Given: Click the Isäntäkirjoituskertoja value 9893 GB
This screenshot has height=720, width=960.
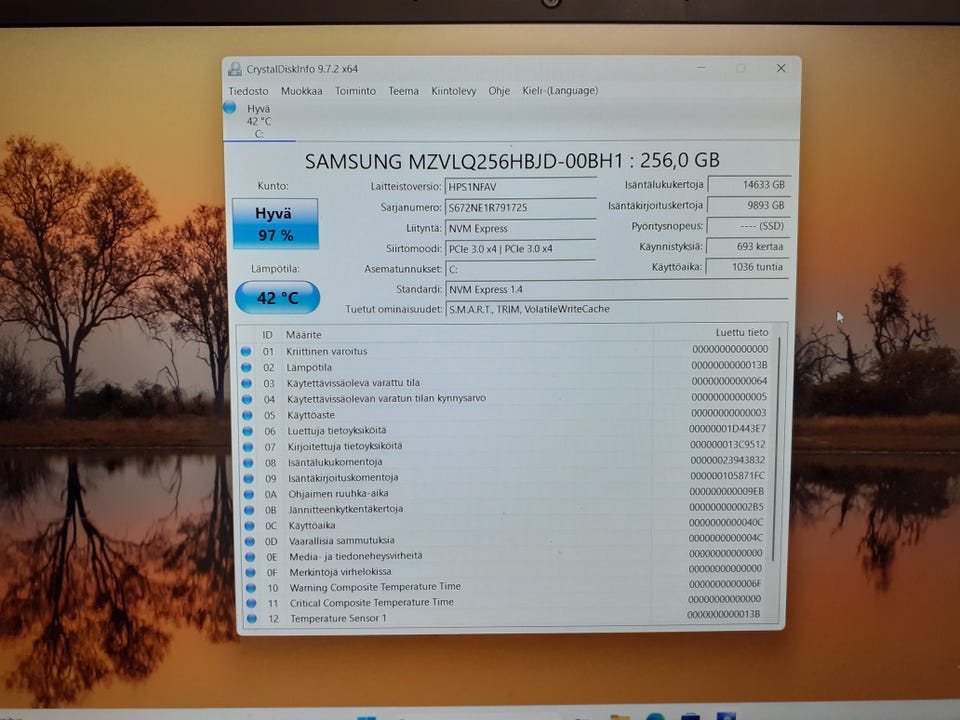Looking at the screenshot, I should click(x=748, y=205).
